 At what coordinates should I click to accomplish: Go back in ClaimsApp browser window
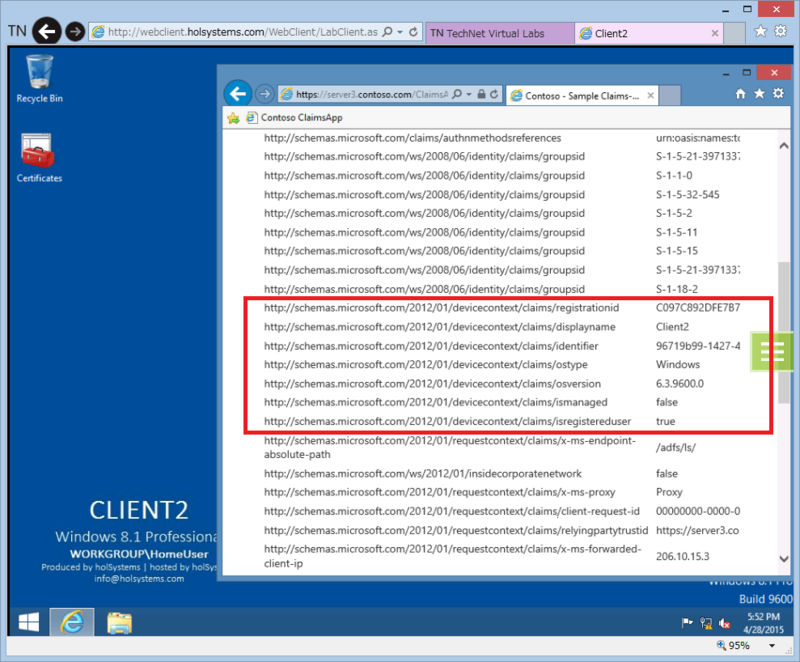(238, 94)
